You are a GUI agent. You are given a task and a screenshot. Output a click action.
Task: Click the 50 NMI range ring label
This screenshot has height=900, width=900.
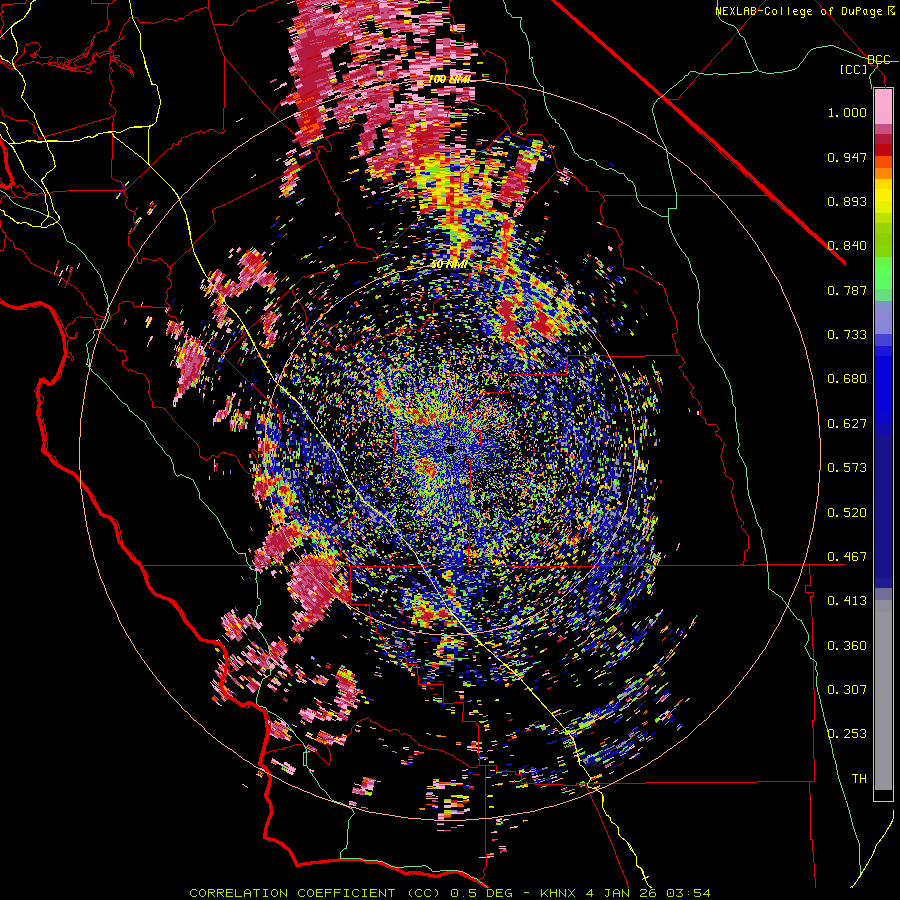click(x=449, y=265)
